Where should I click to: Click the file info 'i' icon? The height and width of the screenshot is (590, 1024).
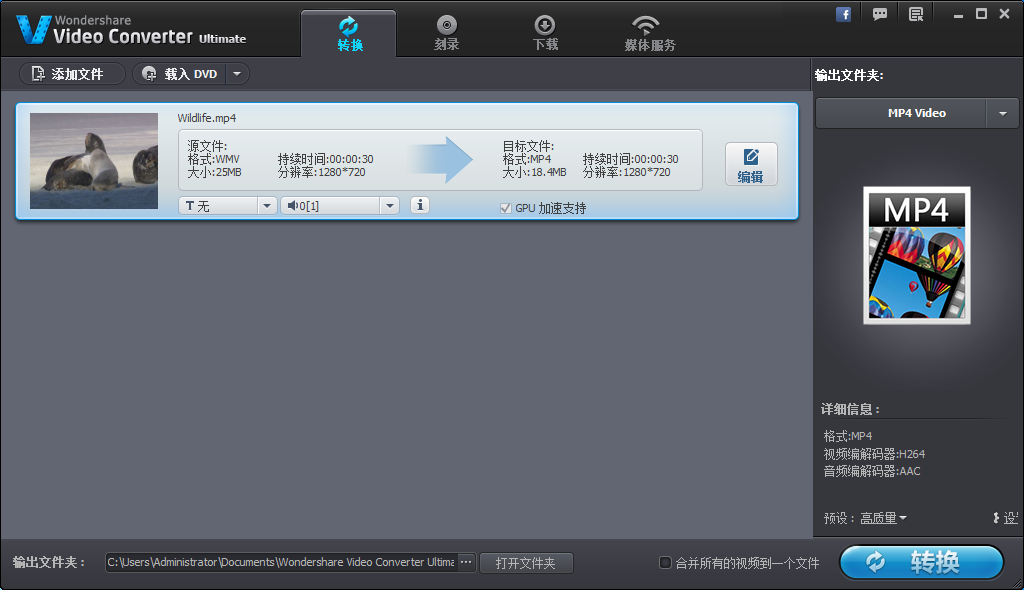tap(420, 205)
